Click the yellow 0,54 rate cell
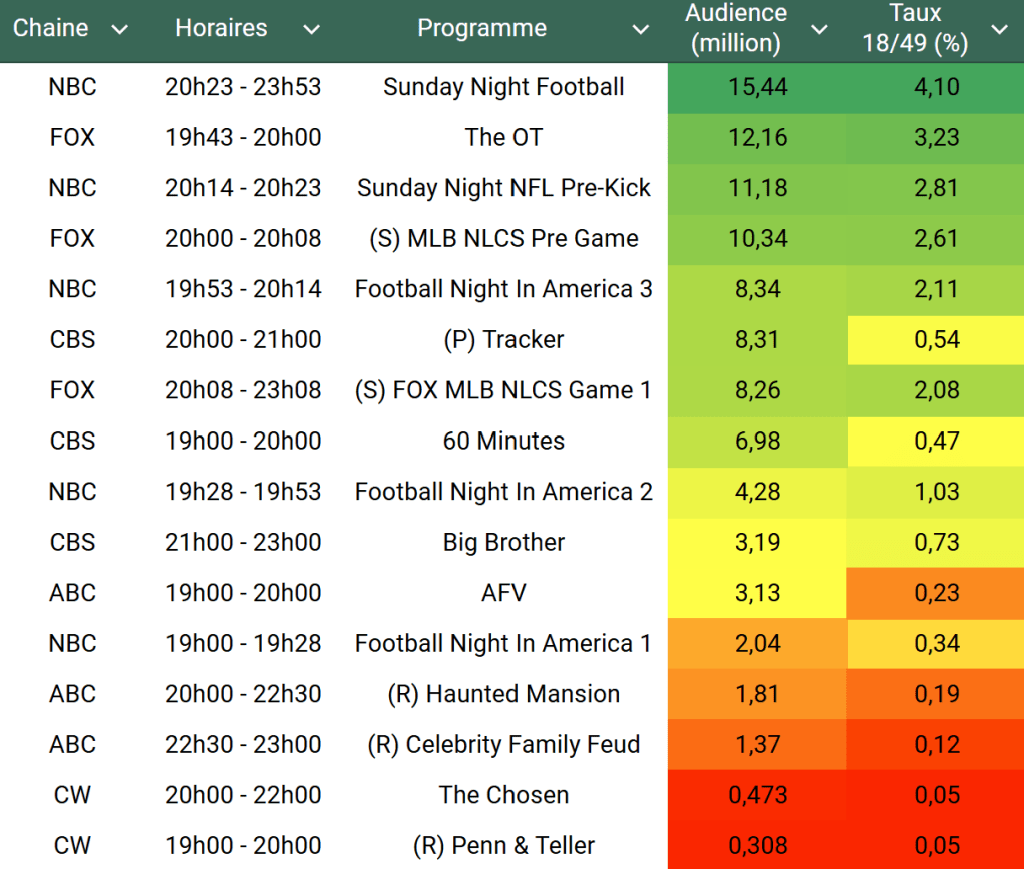1024x869 pixels. 936,340
